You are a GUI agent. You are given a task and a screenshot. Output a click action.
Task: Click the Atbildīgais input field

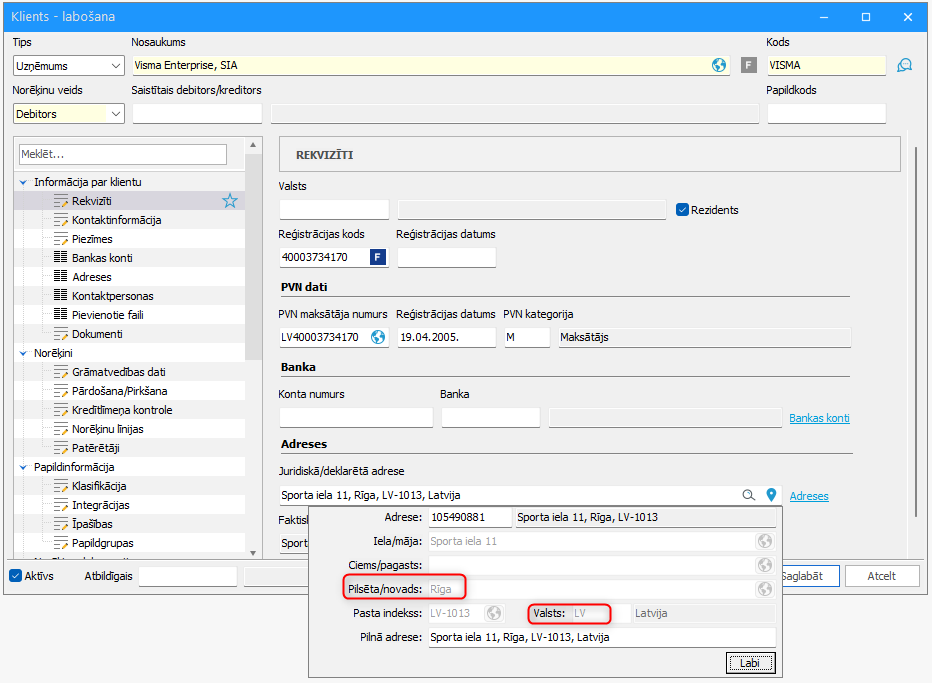coord(188,576)
